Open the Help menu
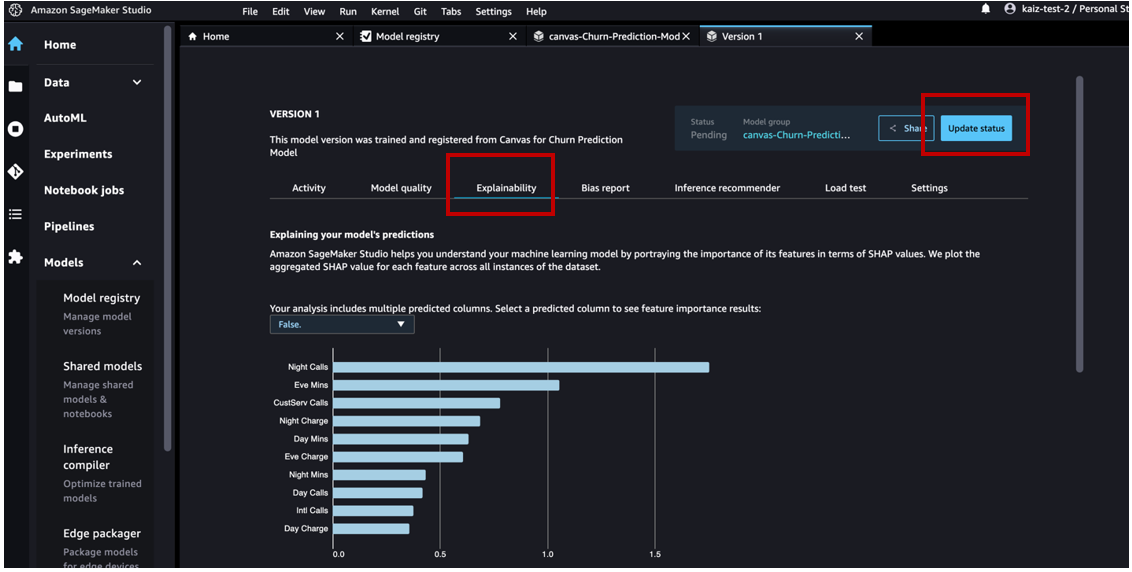The width and height of the screenshot is (1132, 572). [536, 12]
